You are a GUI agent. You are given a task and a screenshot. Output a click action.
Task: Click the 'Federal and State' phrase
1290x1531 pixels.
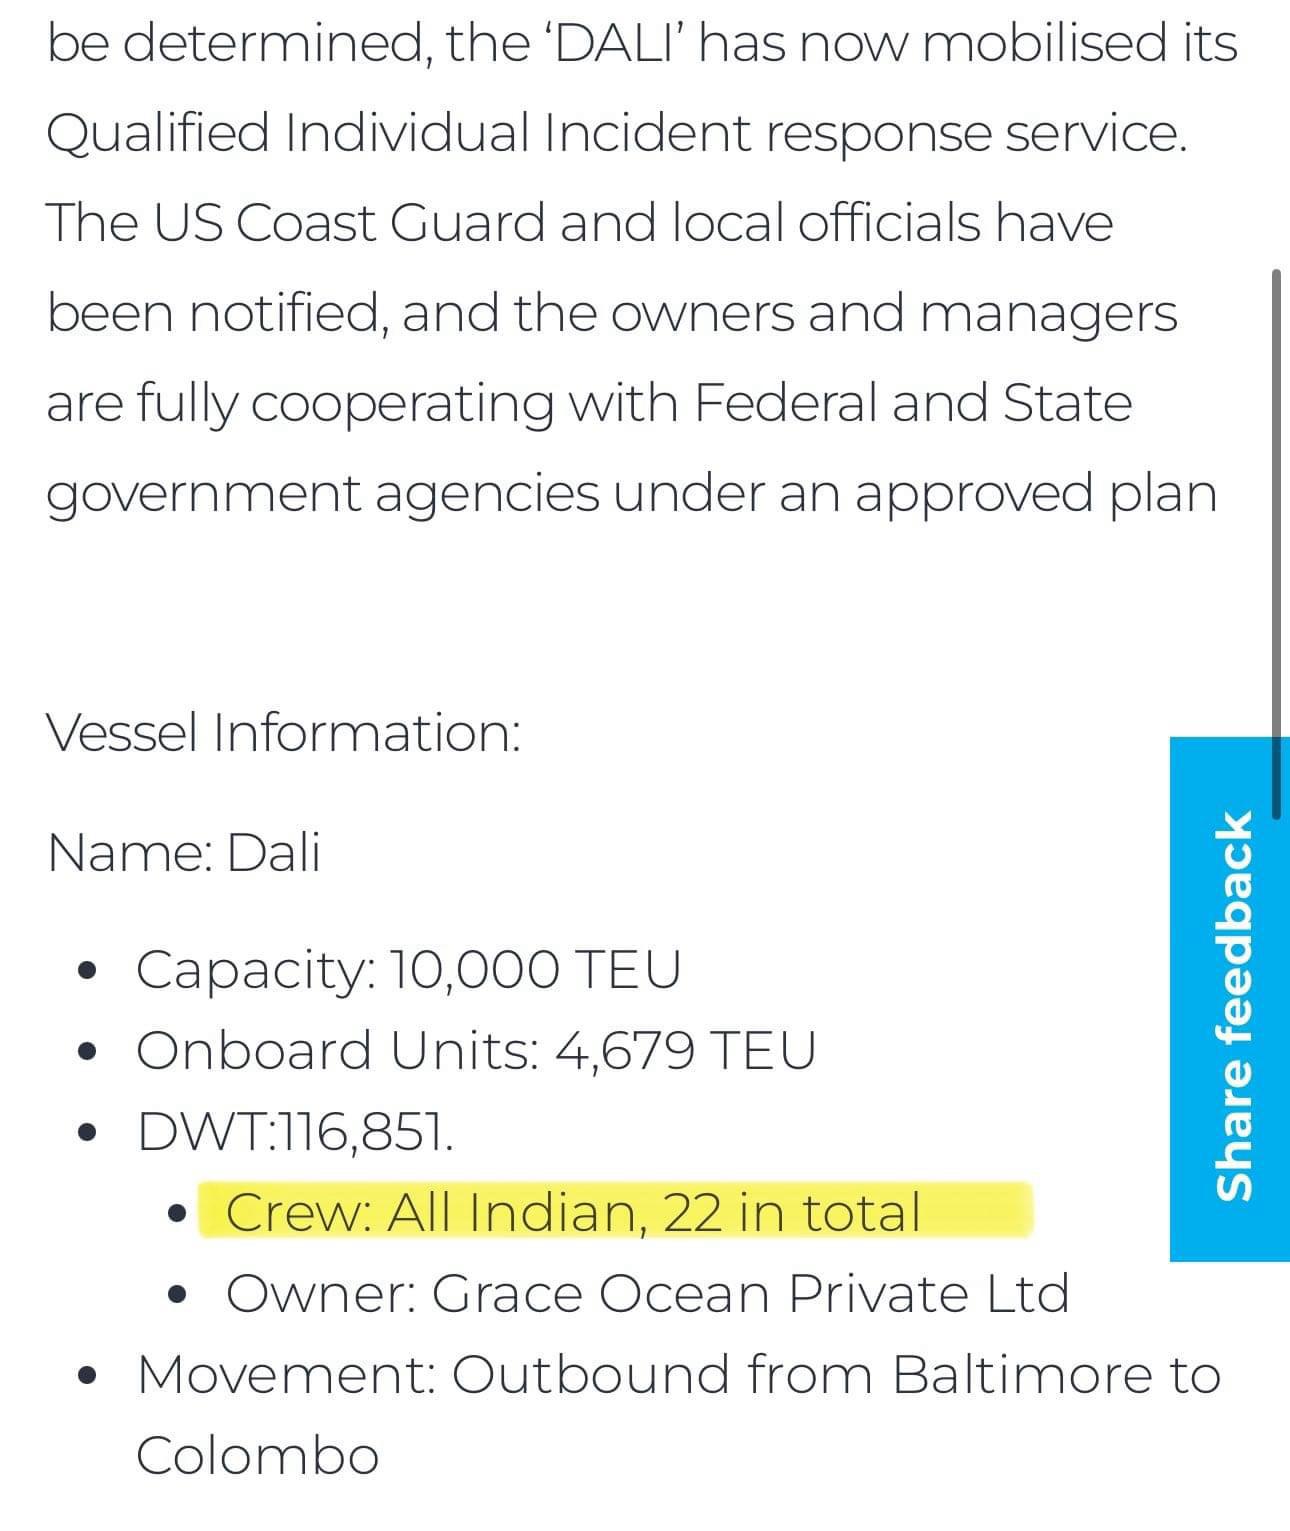912,403
